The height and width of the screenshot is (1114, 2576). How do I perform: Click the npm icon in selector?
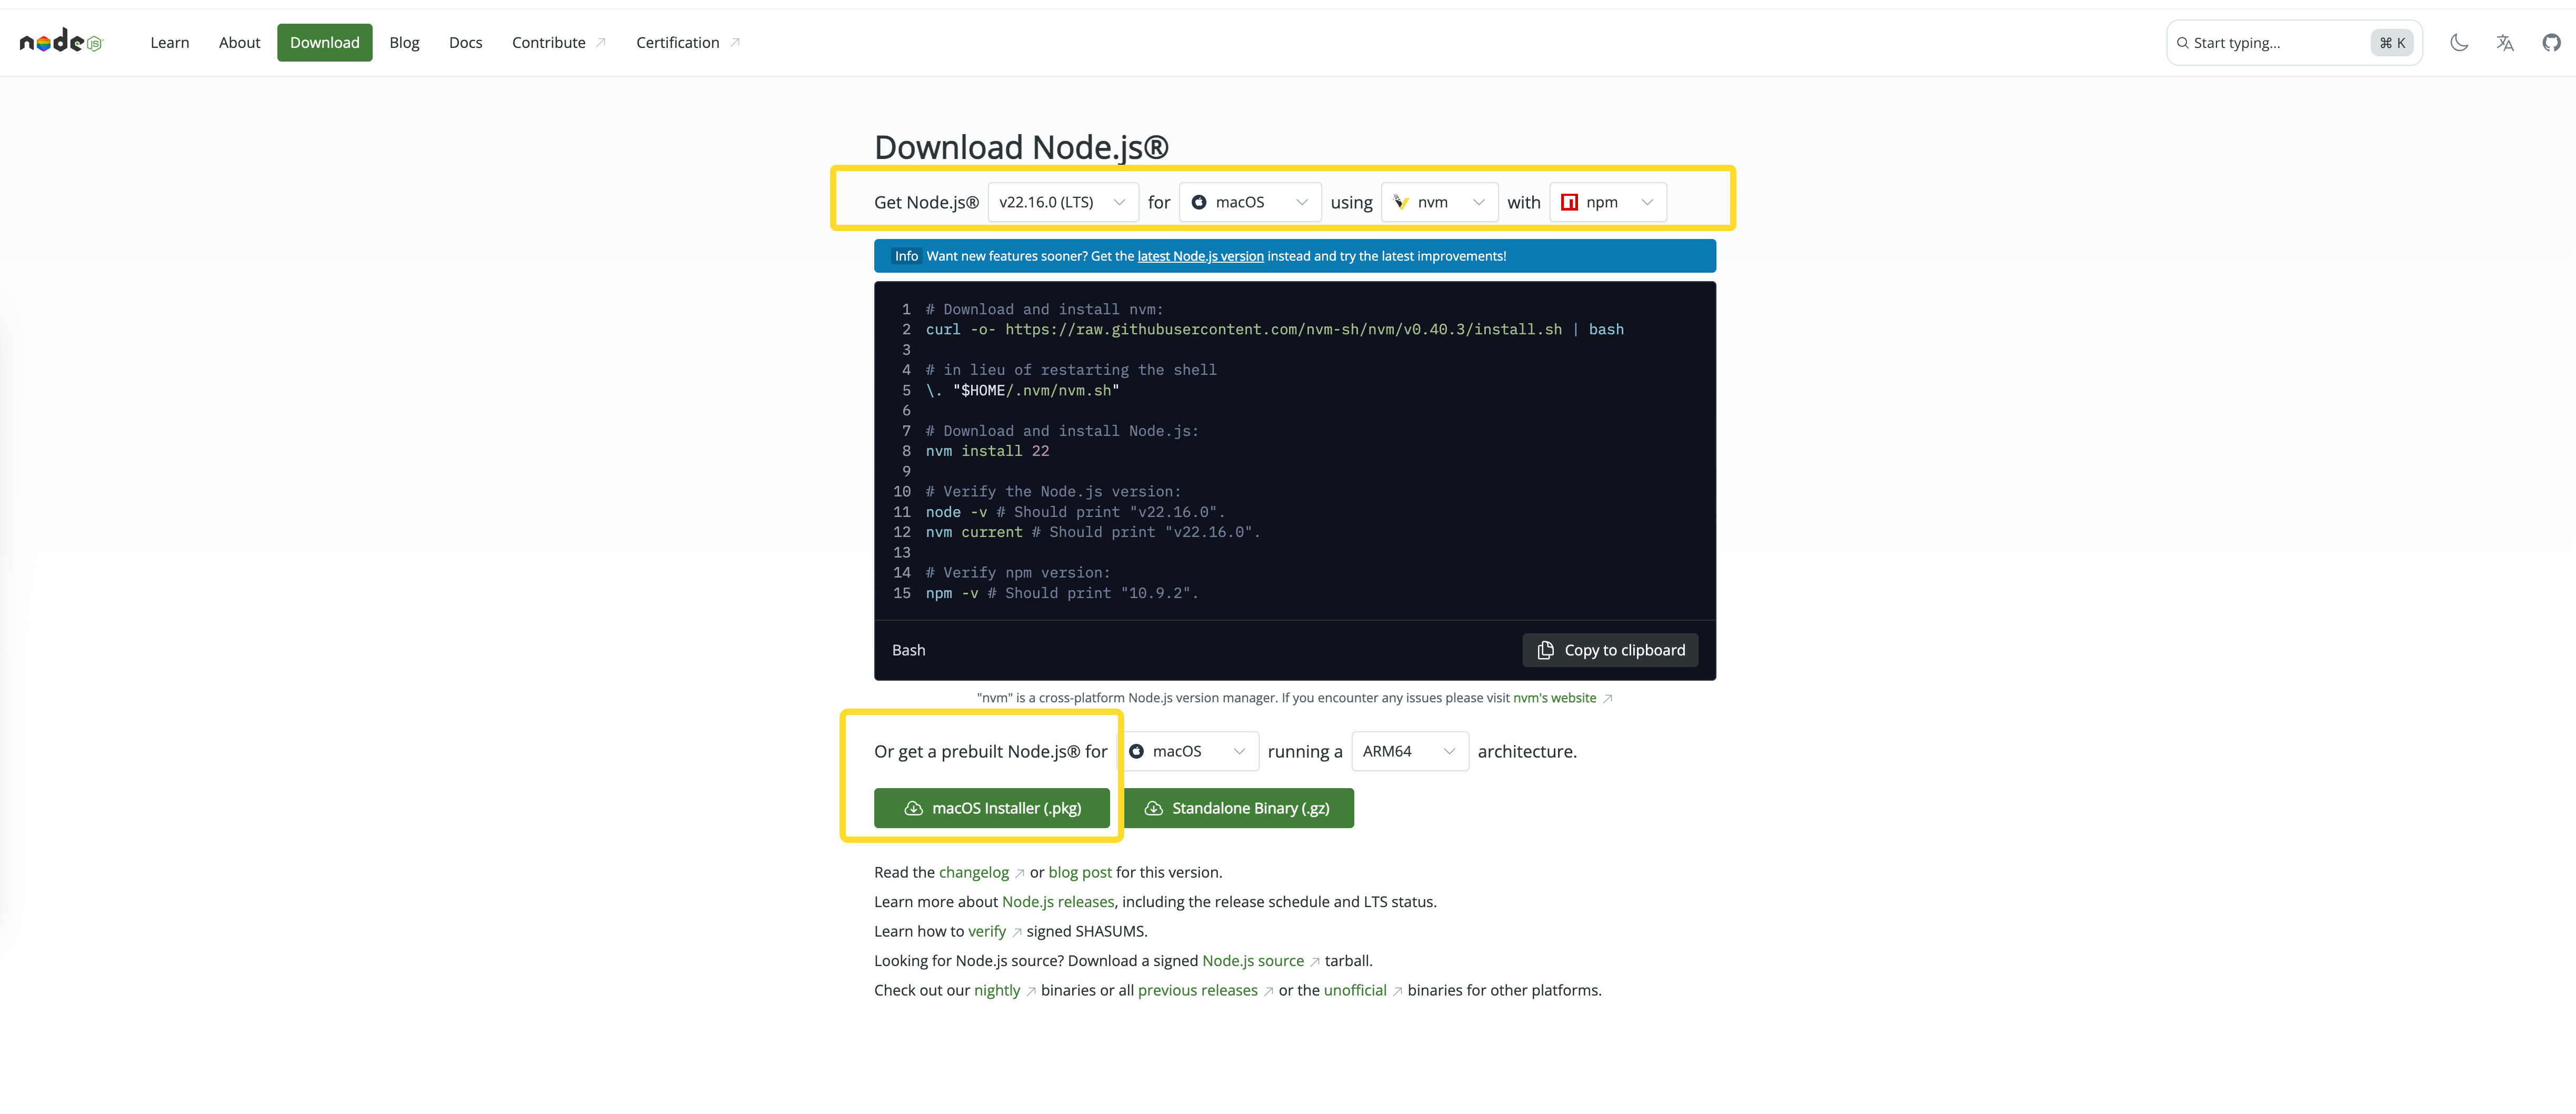coord(1569,202)
